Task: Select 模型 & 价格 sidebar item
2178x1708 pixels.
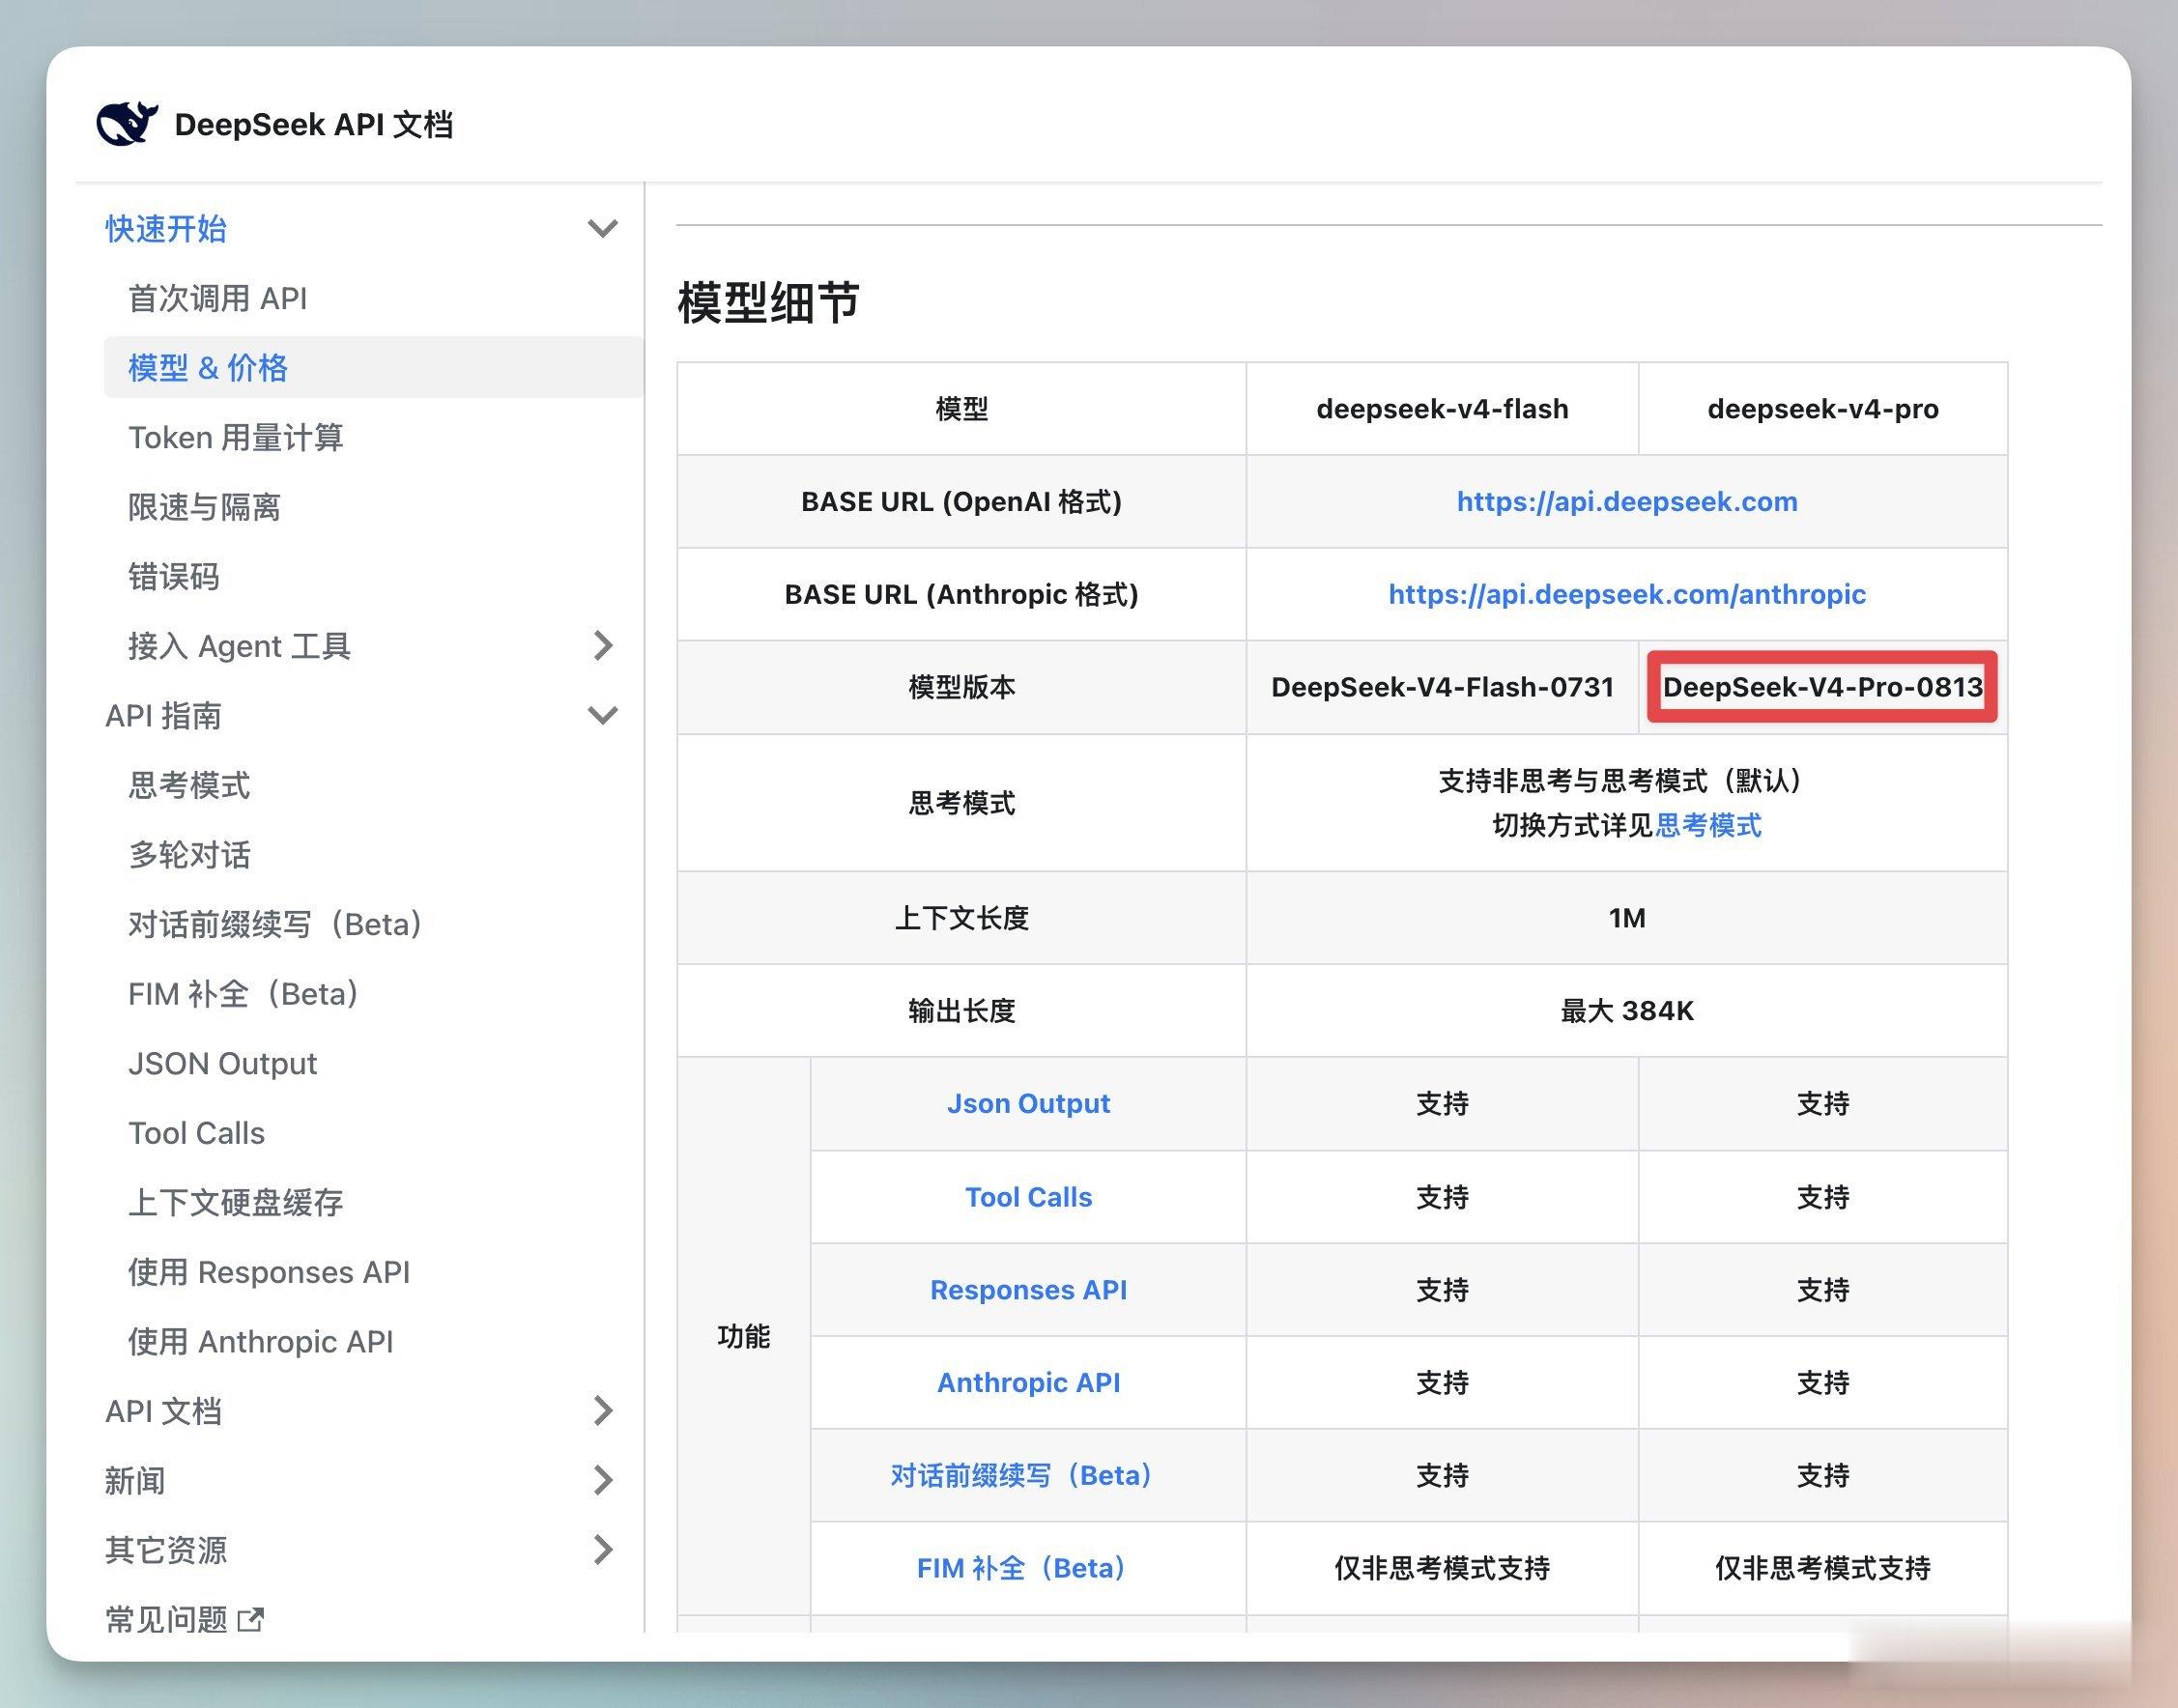Action: 374,367
